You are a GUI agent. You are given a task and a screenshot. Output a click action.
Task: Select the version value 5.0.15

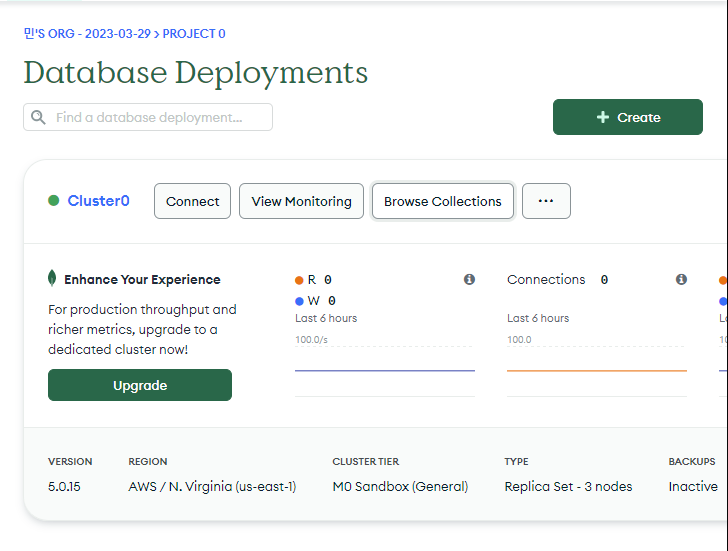[64, 486]
